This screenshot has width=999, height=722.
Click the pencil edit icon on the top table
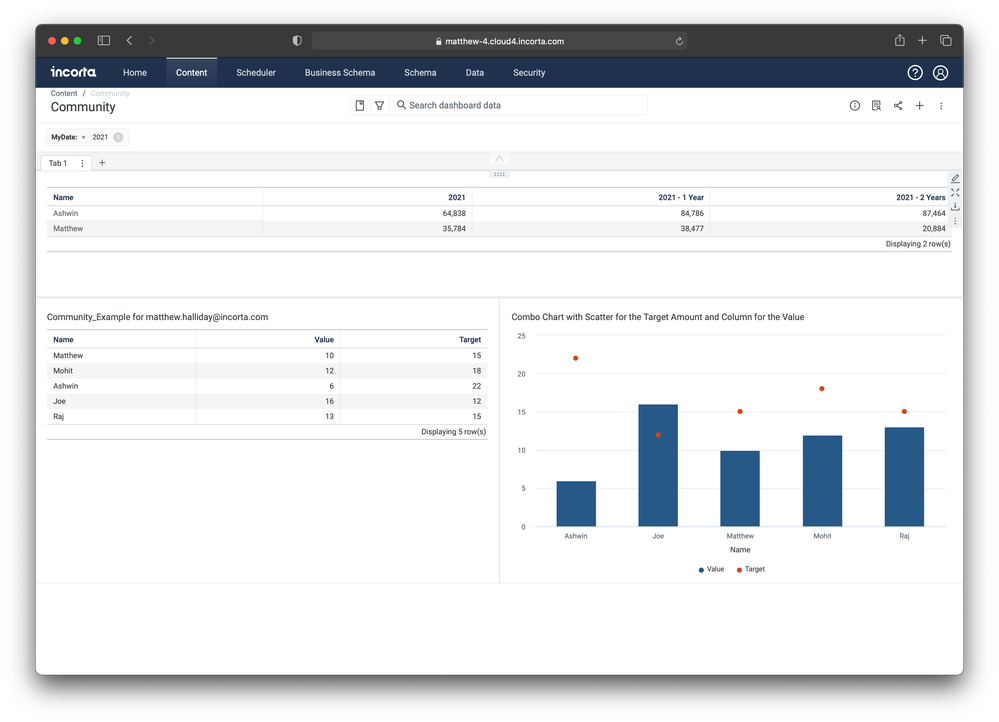point(955,178)
